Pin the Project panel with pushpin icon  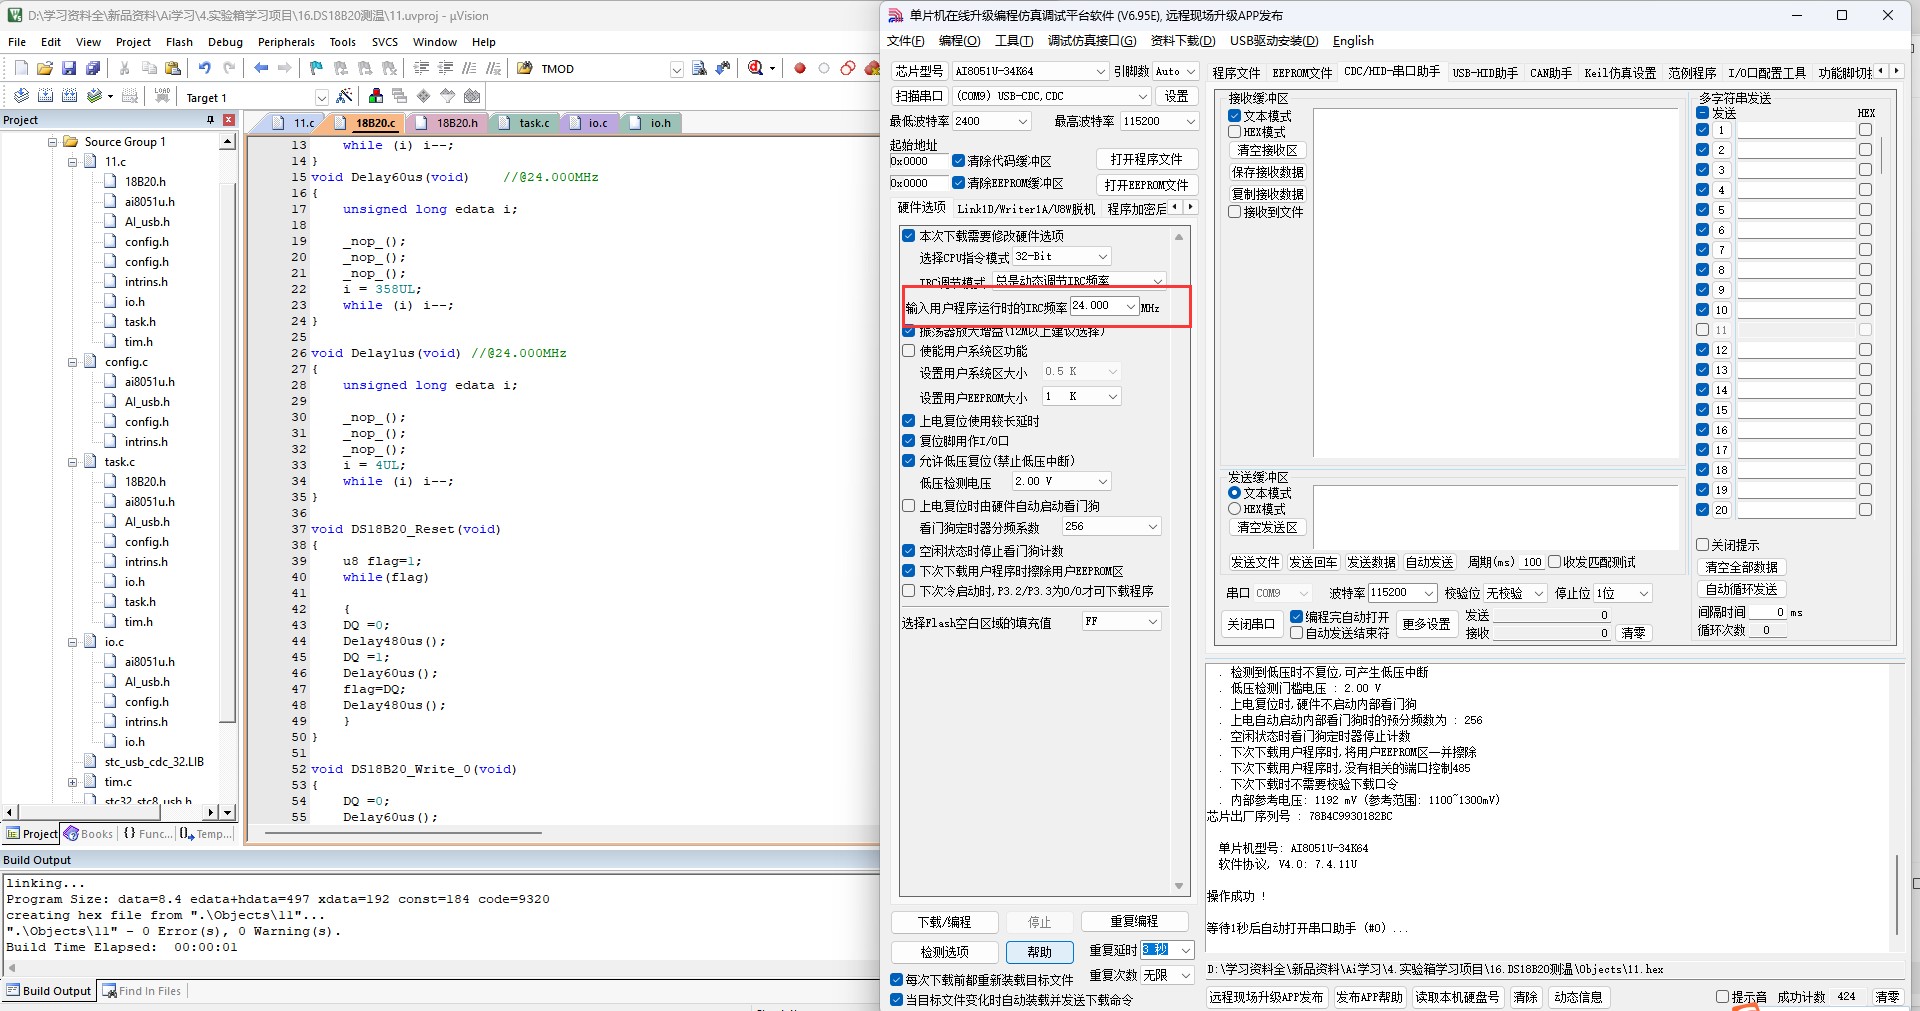(210, 119)
